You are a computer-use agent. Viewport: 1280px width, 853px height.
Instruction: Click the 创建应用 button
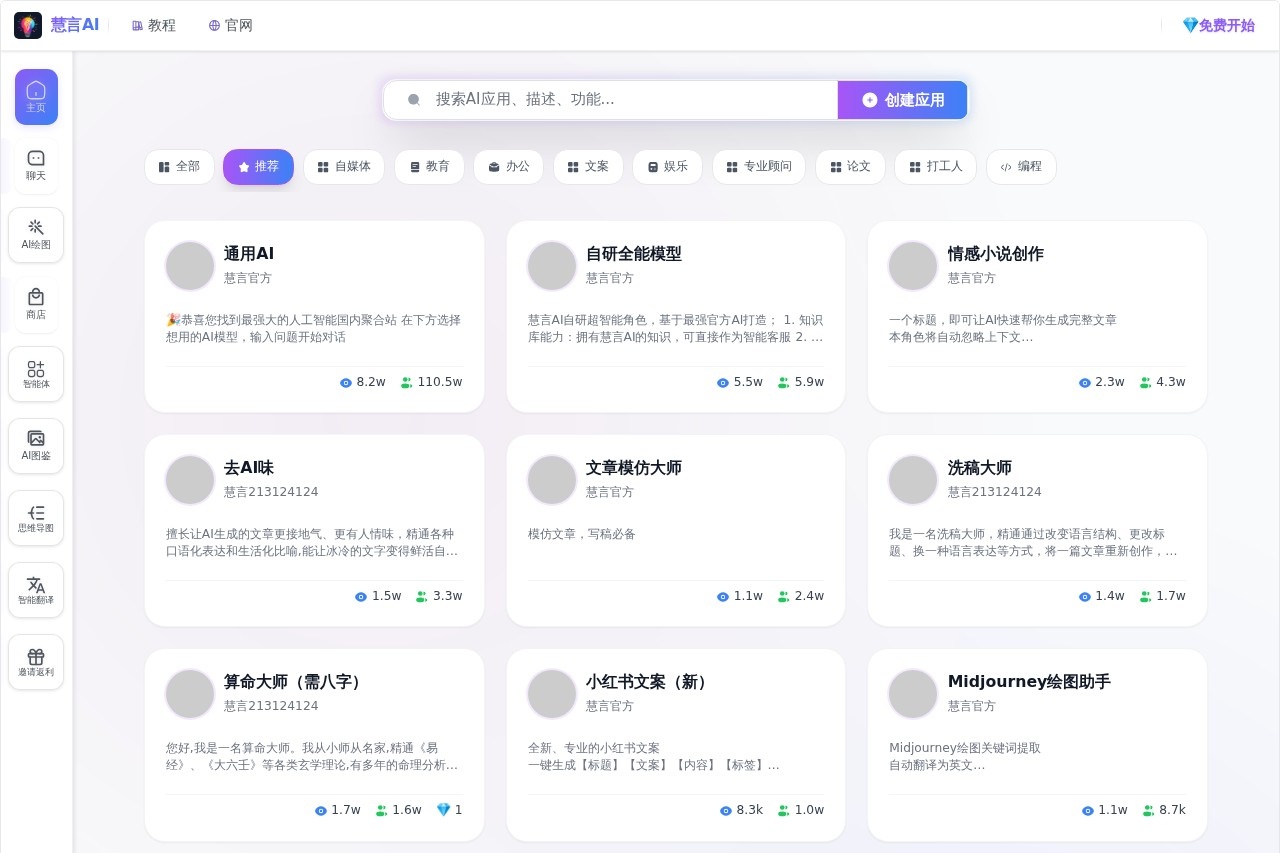click(901, 99)
